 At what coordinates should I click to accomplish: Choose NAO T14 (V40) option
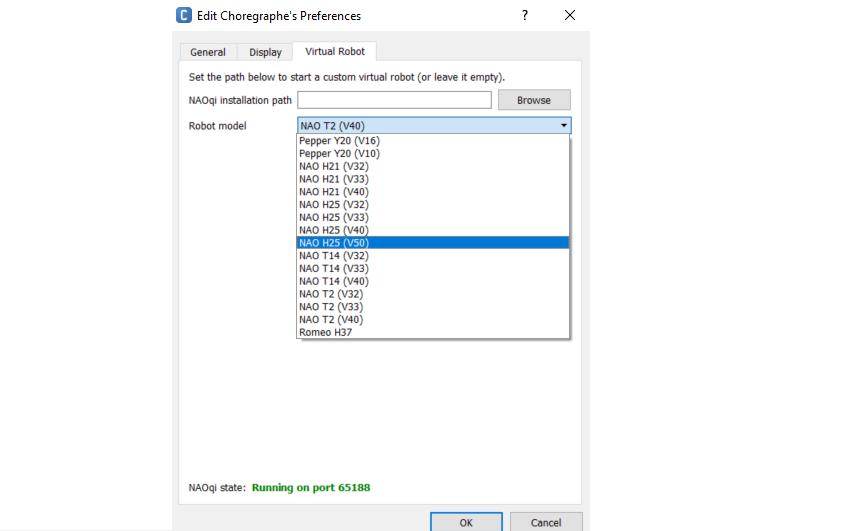(x=433, y=282)
